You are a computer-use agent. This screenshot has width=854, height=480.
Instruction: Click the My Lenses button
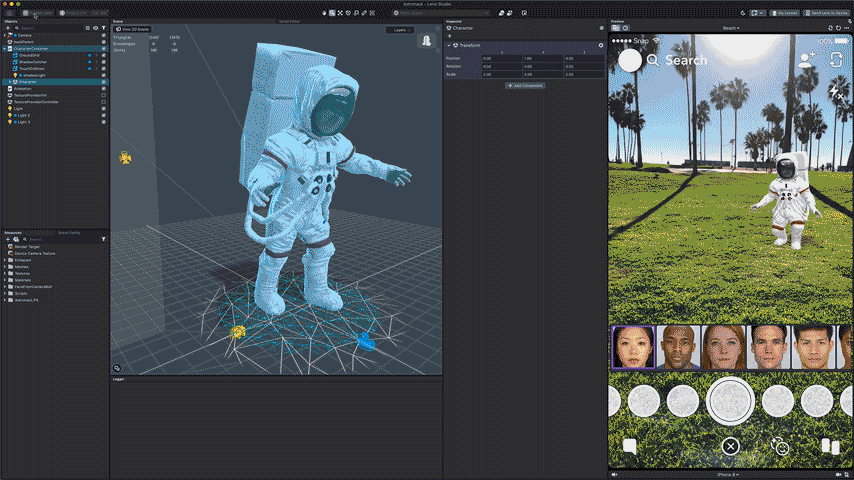[x=784, y=13]
